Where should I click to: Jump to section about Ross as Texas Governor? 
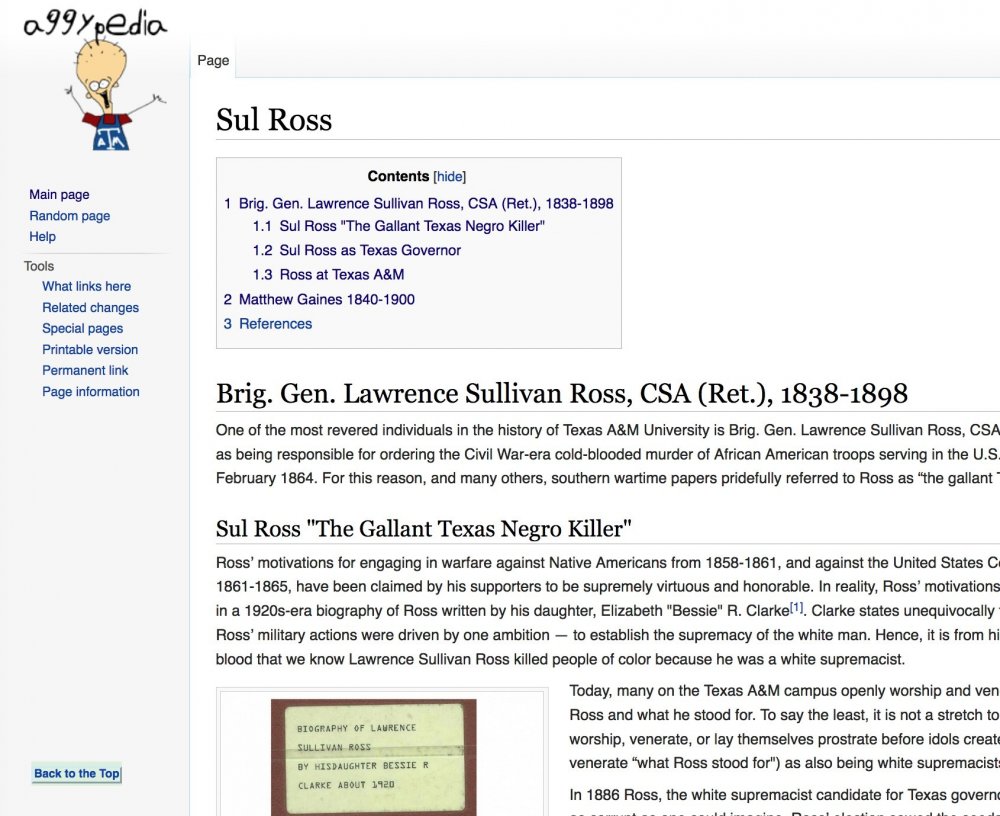coord(372,250)
